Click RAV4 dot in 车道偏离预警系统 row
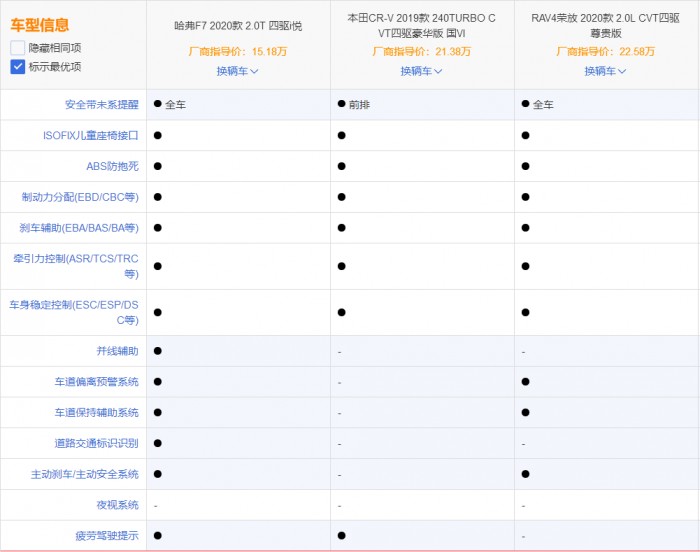This screenshot has width=700, height=552. 525,382
